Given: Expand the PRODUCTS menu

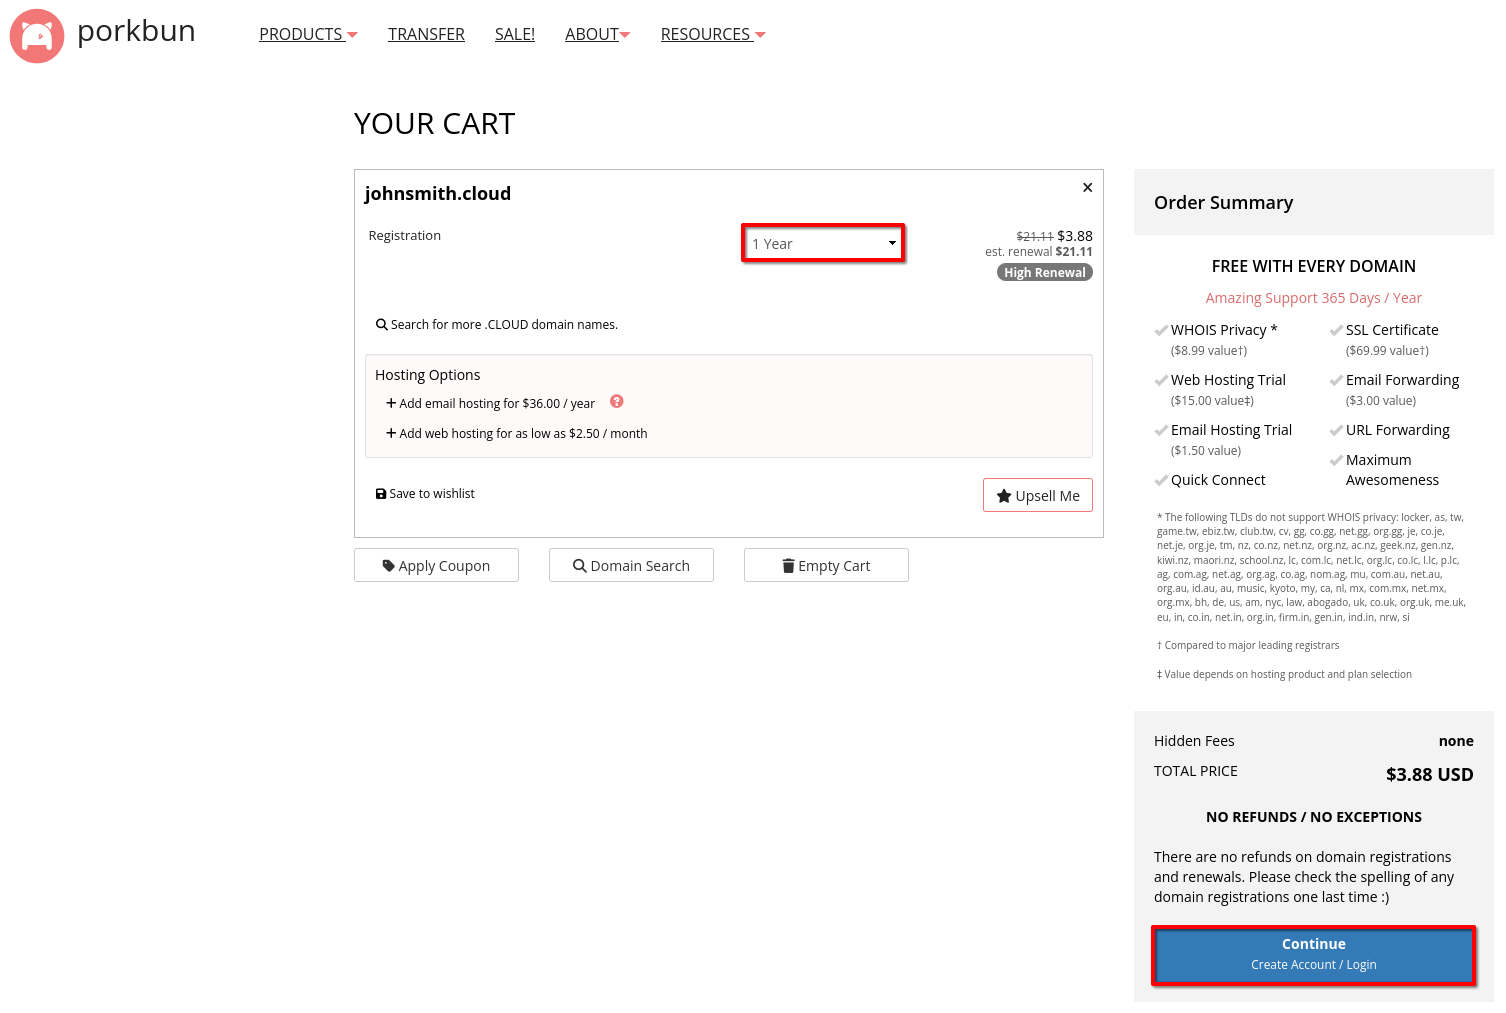Looking at the screenshot, I should [x=308, y=35].
